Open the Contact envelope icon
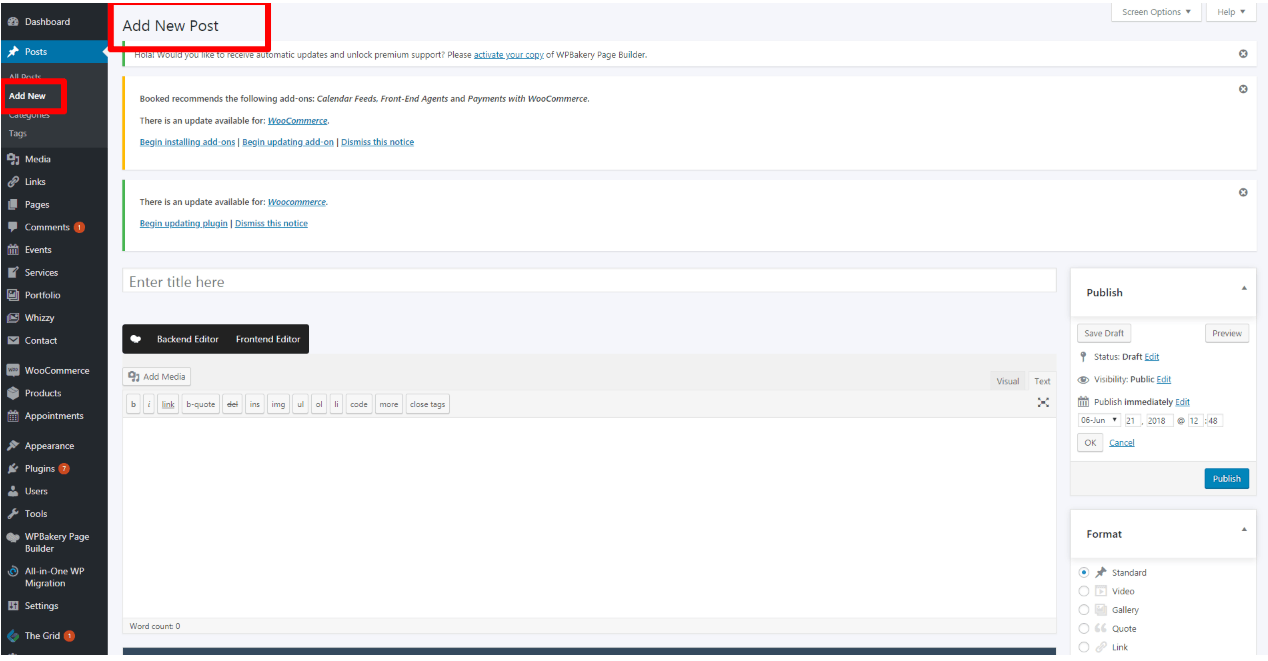This screenshot has width=1268, height=661. point(13,340)
